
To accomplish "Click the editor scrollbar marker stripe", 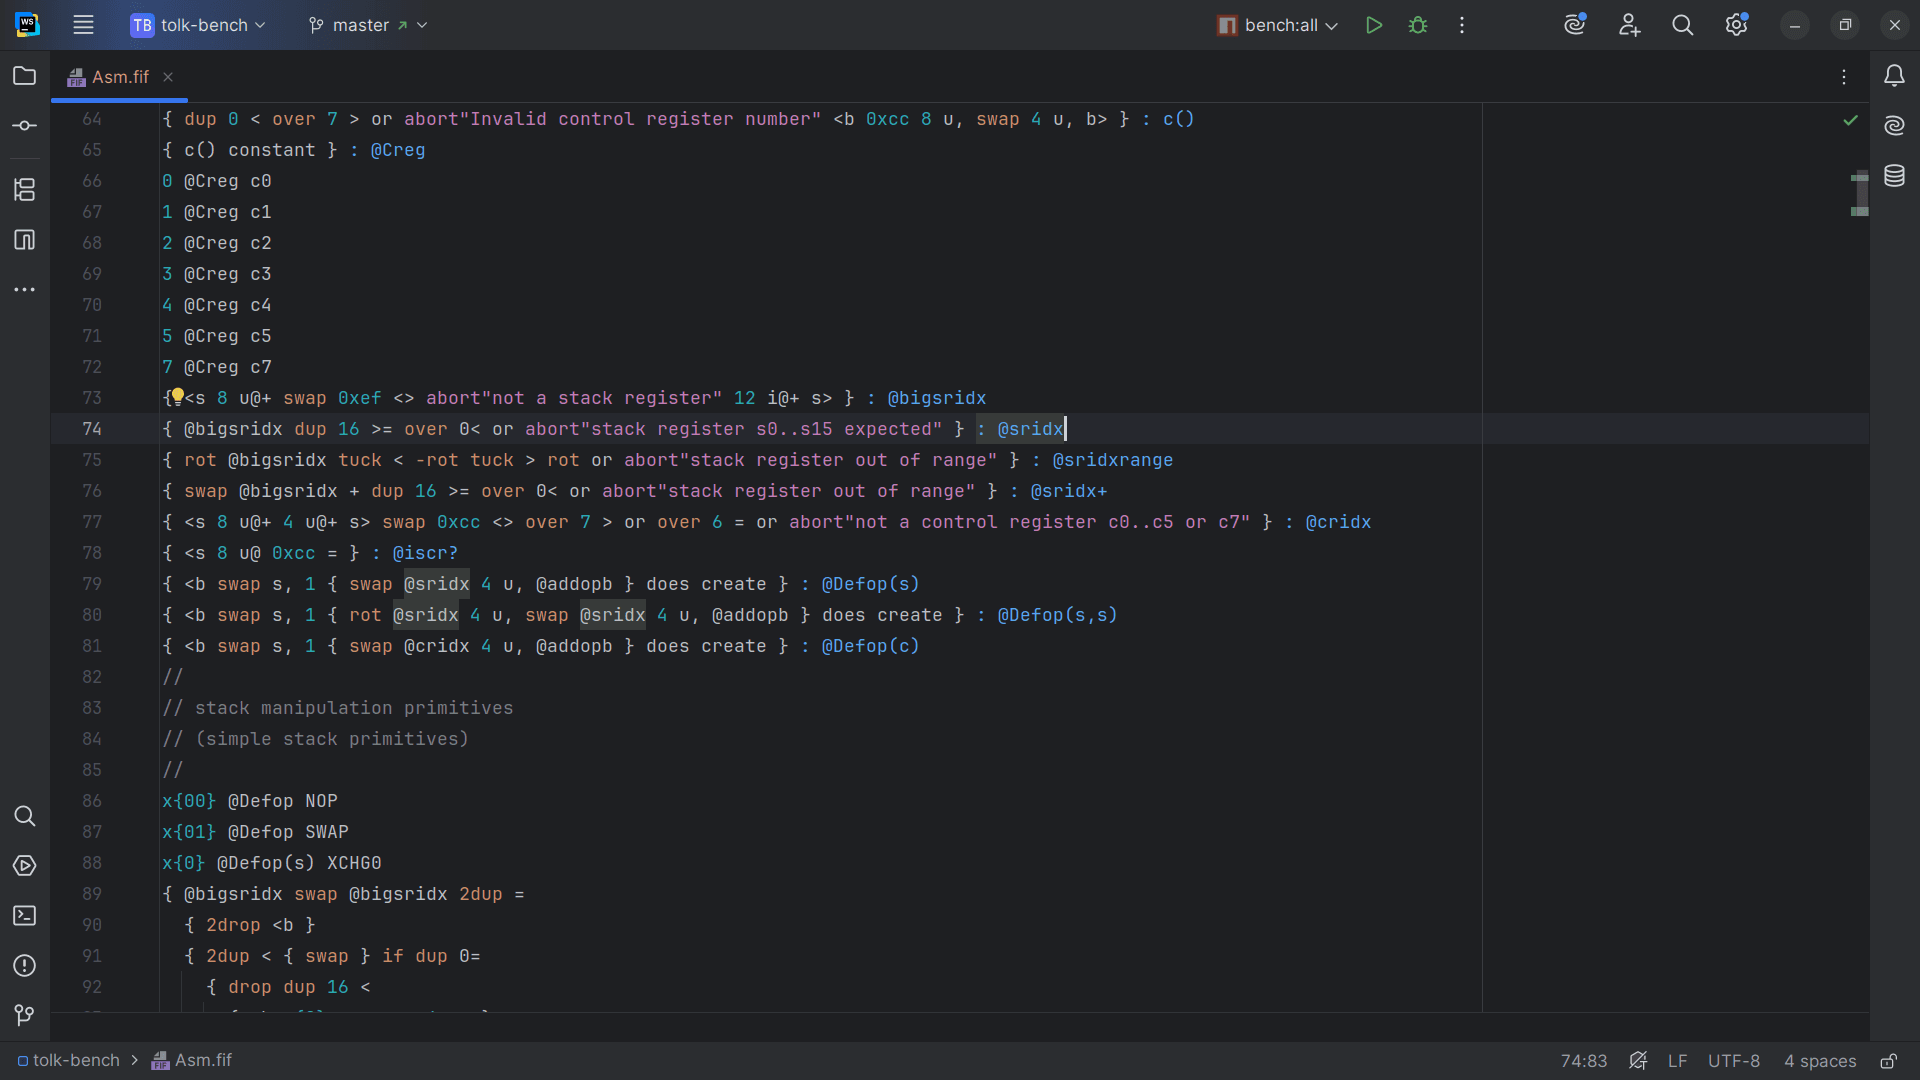I will [x=1860, y=194].
